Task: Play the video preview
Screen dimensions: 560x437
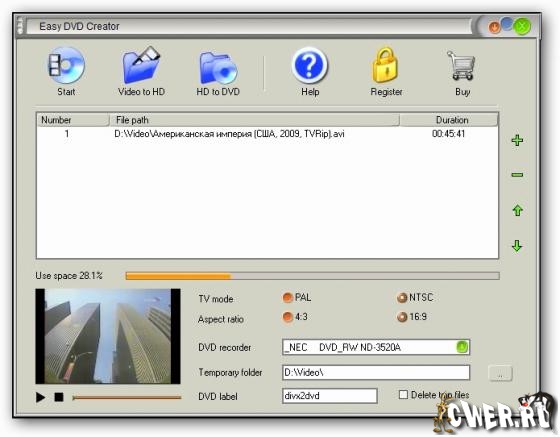Action: click(40, 397)
